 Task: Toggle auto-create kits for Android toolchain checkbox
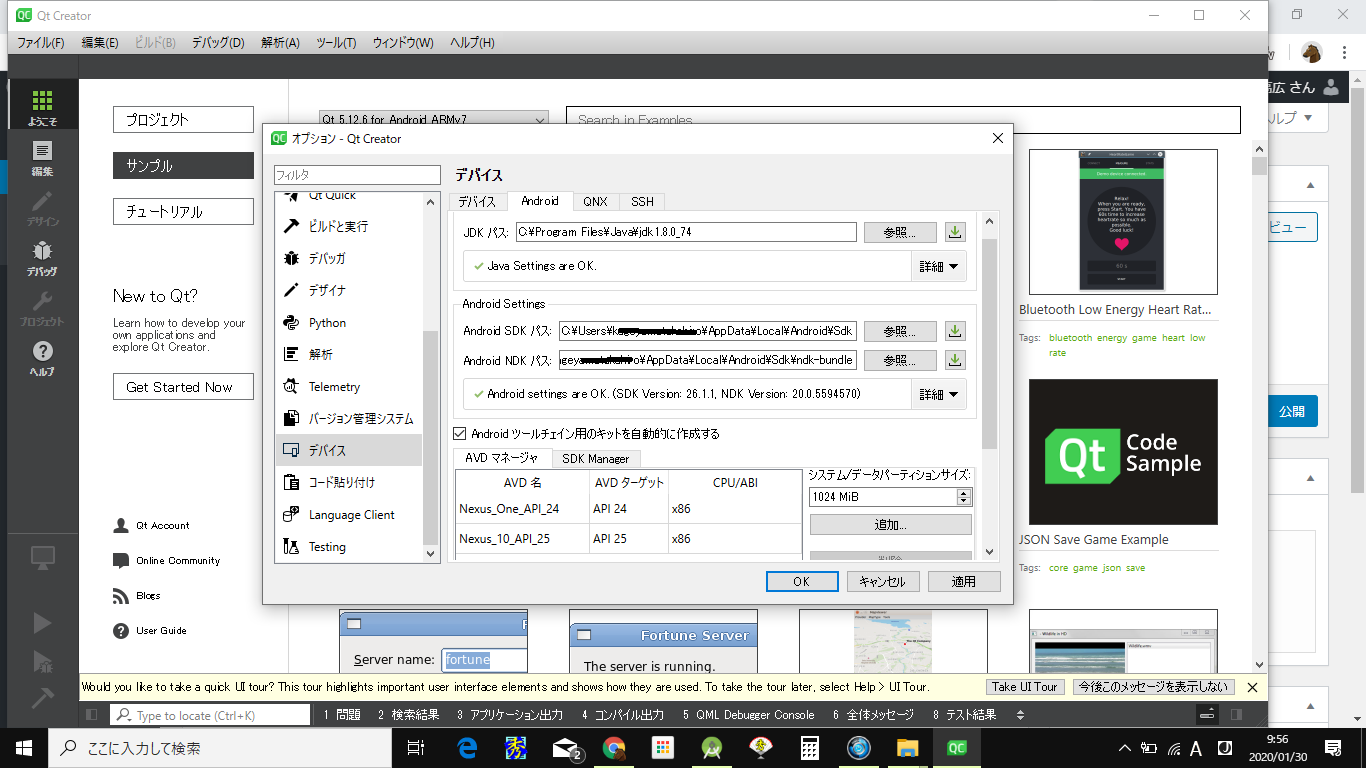pos(460,434)
